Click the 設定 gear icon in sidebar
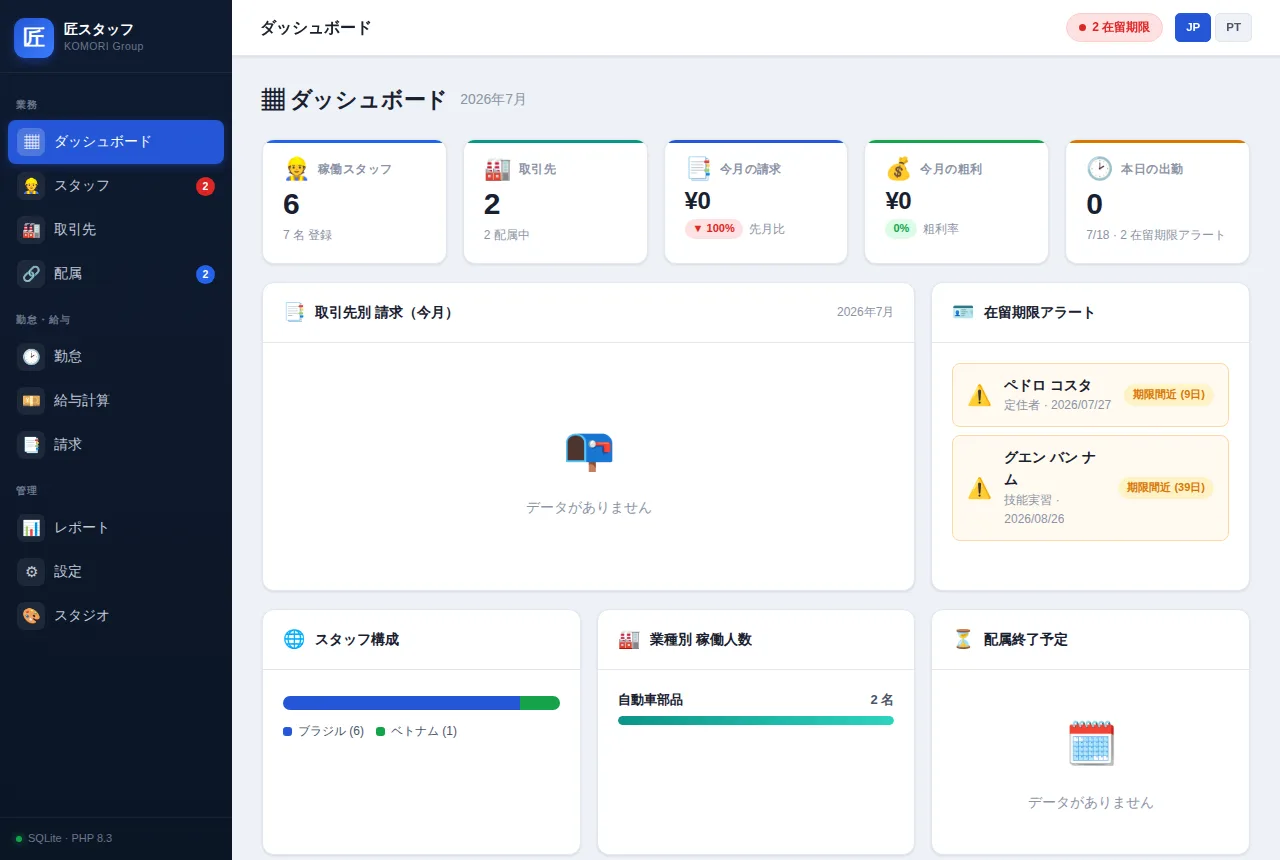This screenshot has width=1280, height=860. pyautogui.click(x=31, y=572)
